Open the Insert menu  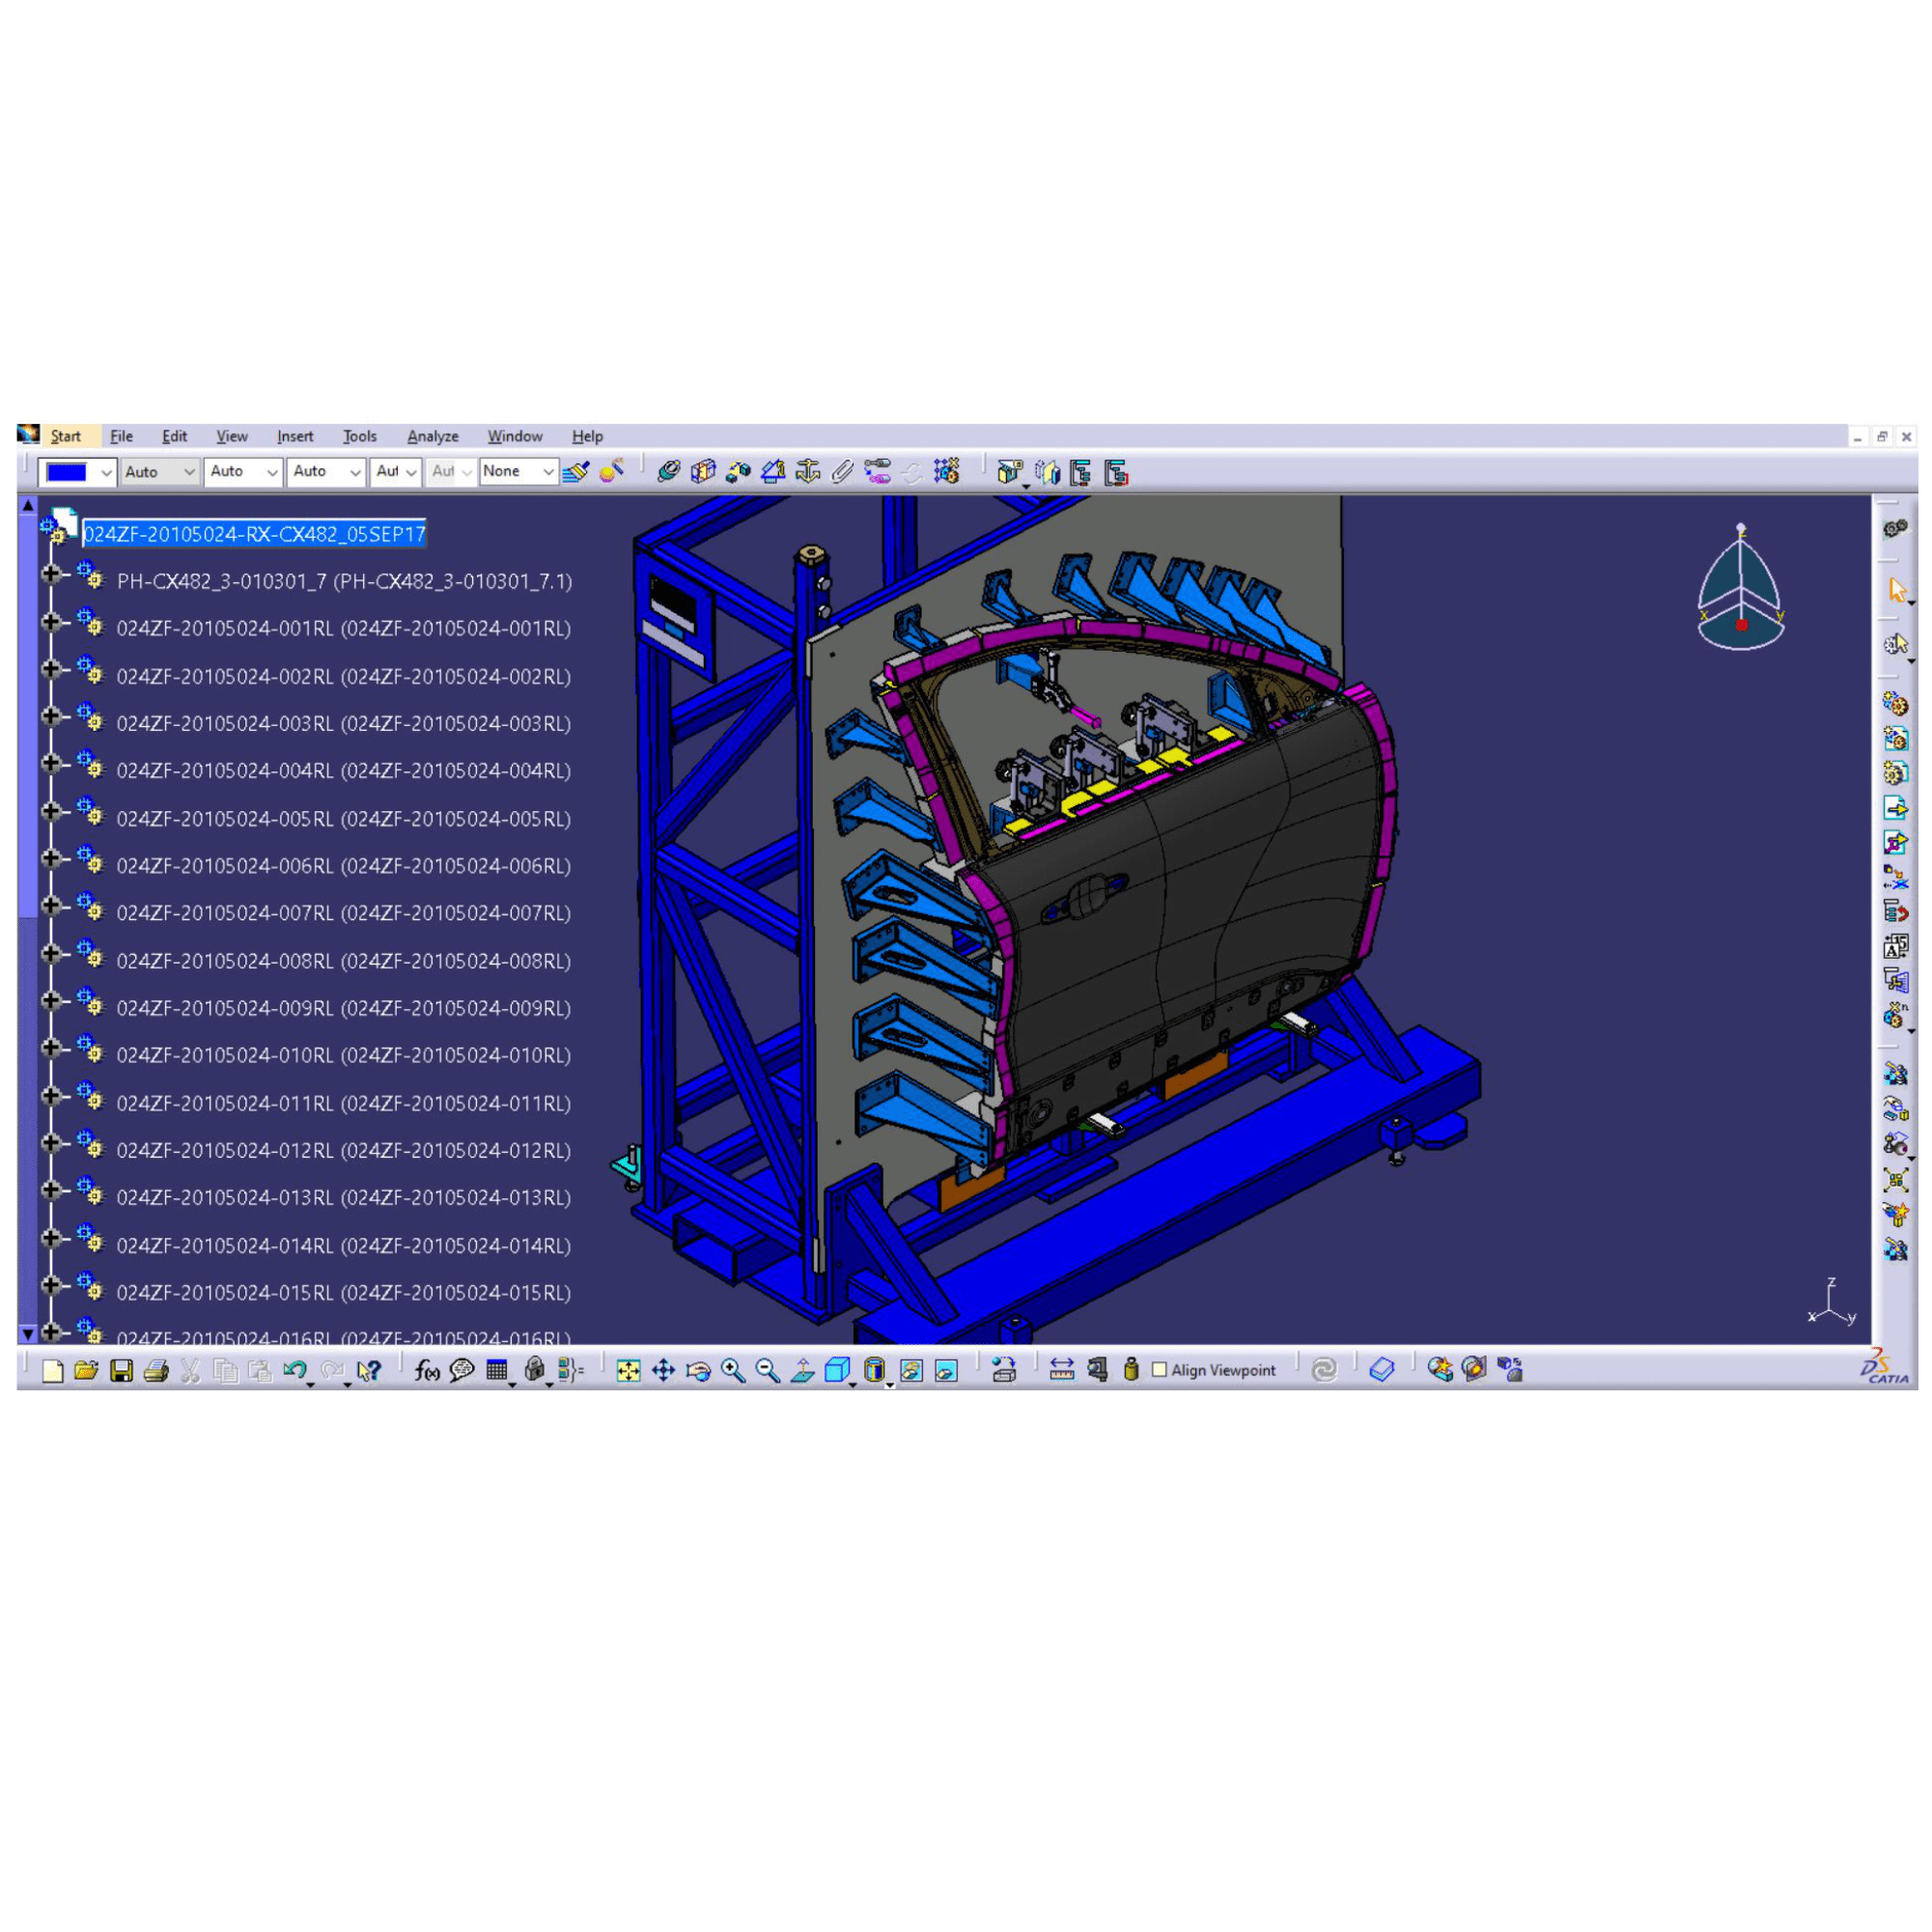(x=295, y=436)
